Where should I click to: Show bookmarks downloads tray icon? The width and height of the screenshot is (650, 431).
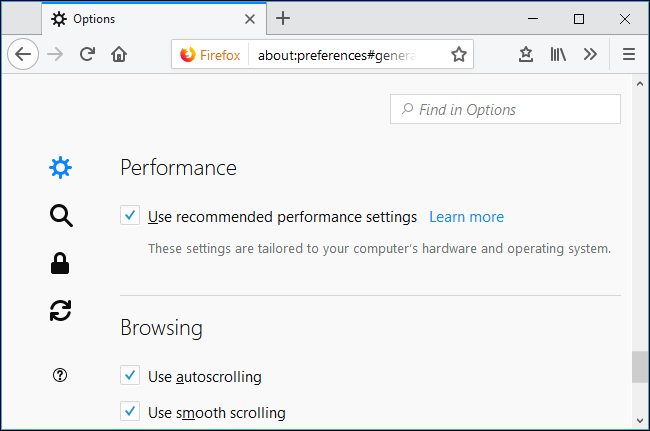pyautogui.click(x=526, y=55)
